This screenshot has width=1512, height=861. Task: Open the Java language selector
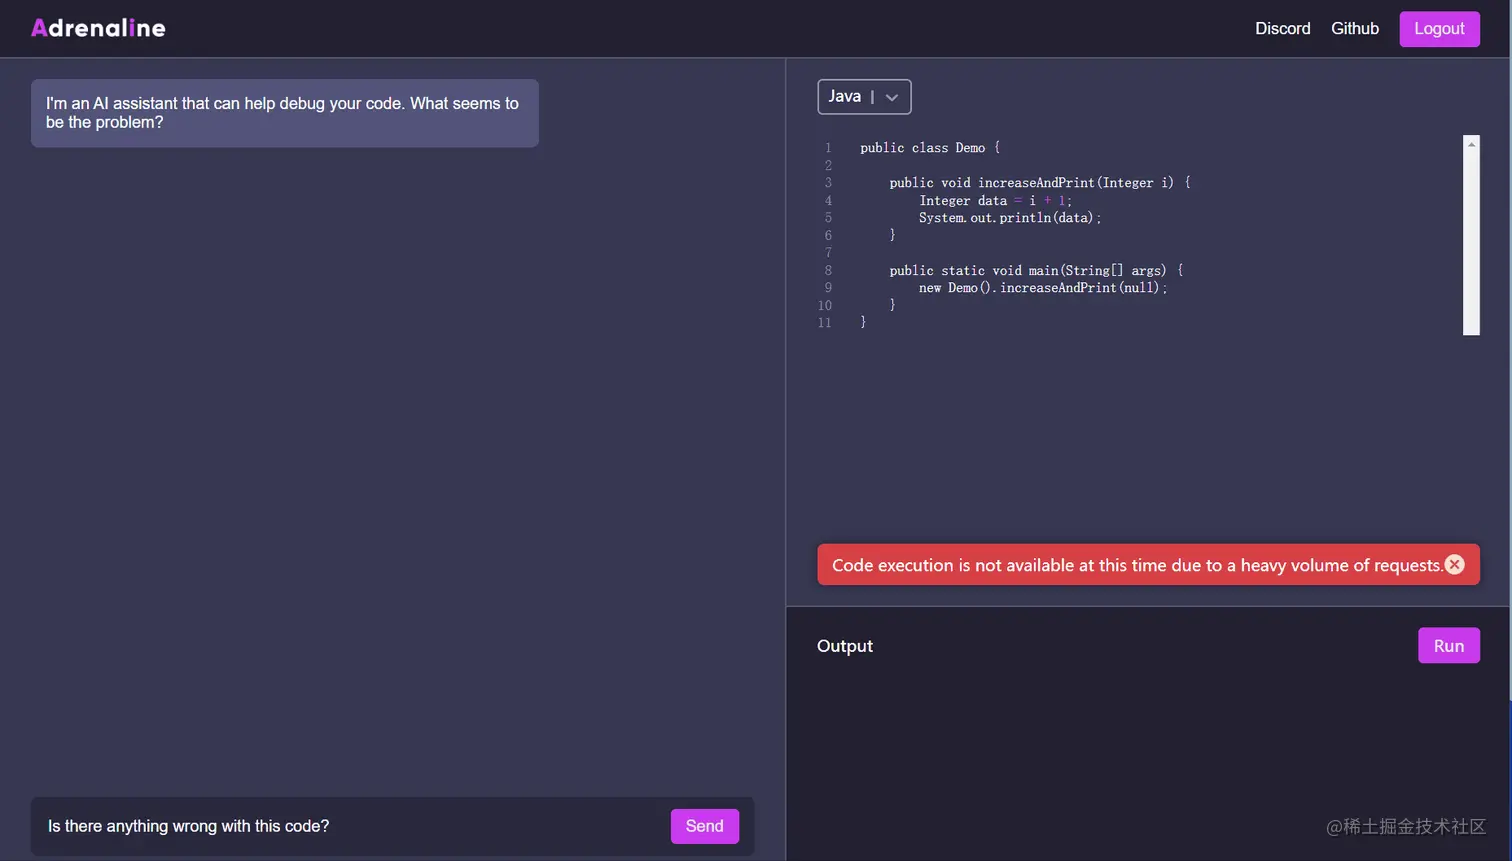point(864,97)
